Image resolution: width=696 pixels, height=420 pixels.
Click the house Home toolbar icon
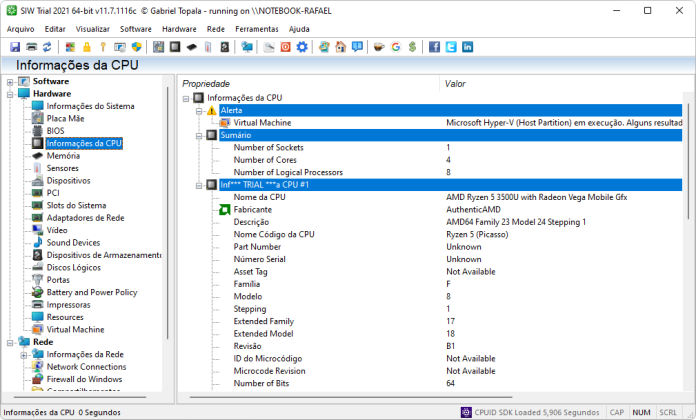pos(340,47)
